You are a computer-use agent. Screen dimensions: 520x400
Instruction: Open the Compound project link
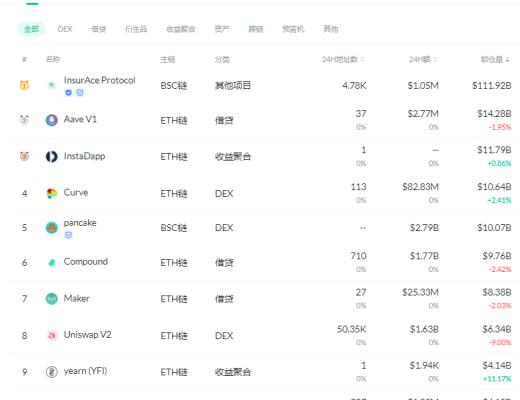[86, 262]
